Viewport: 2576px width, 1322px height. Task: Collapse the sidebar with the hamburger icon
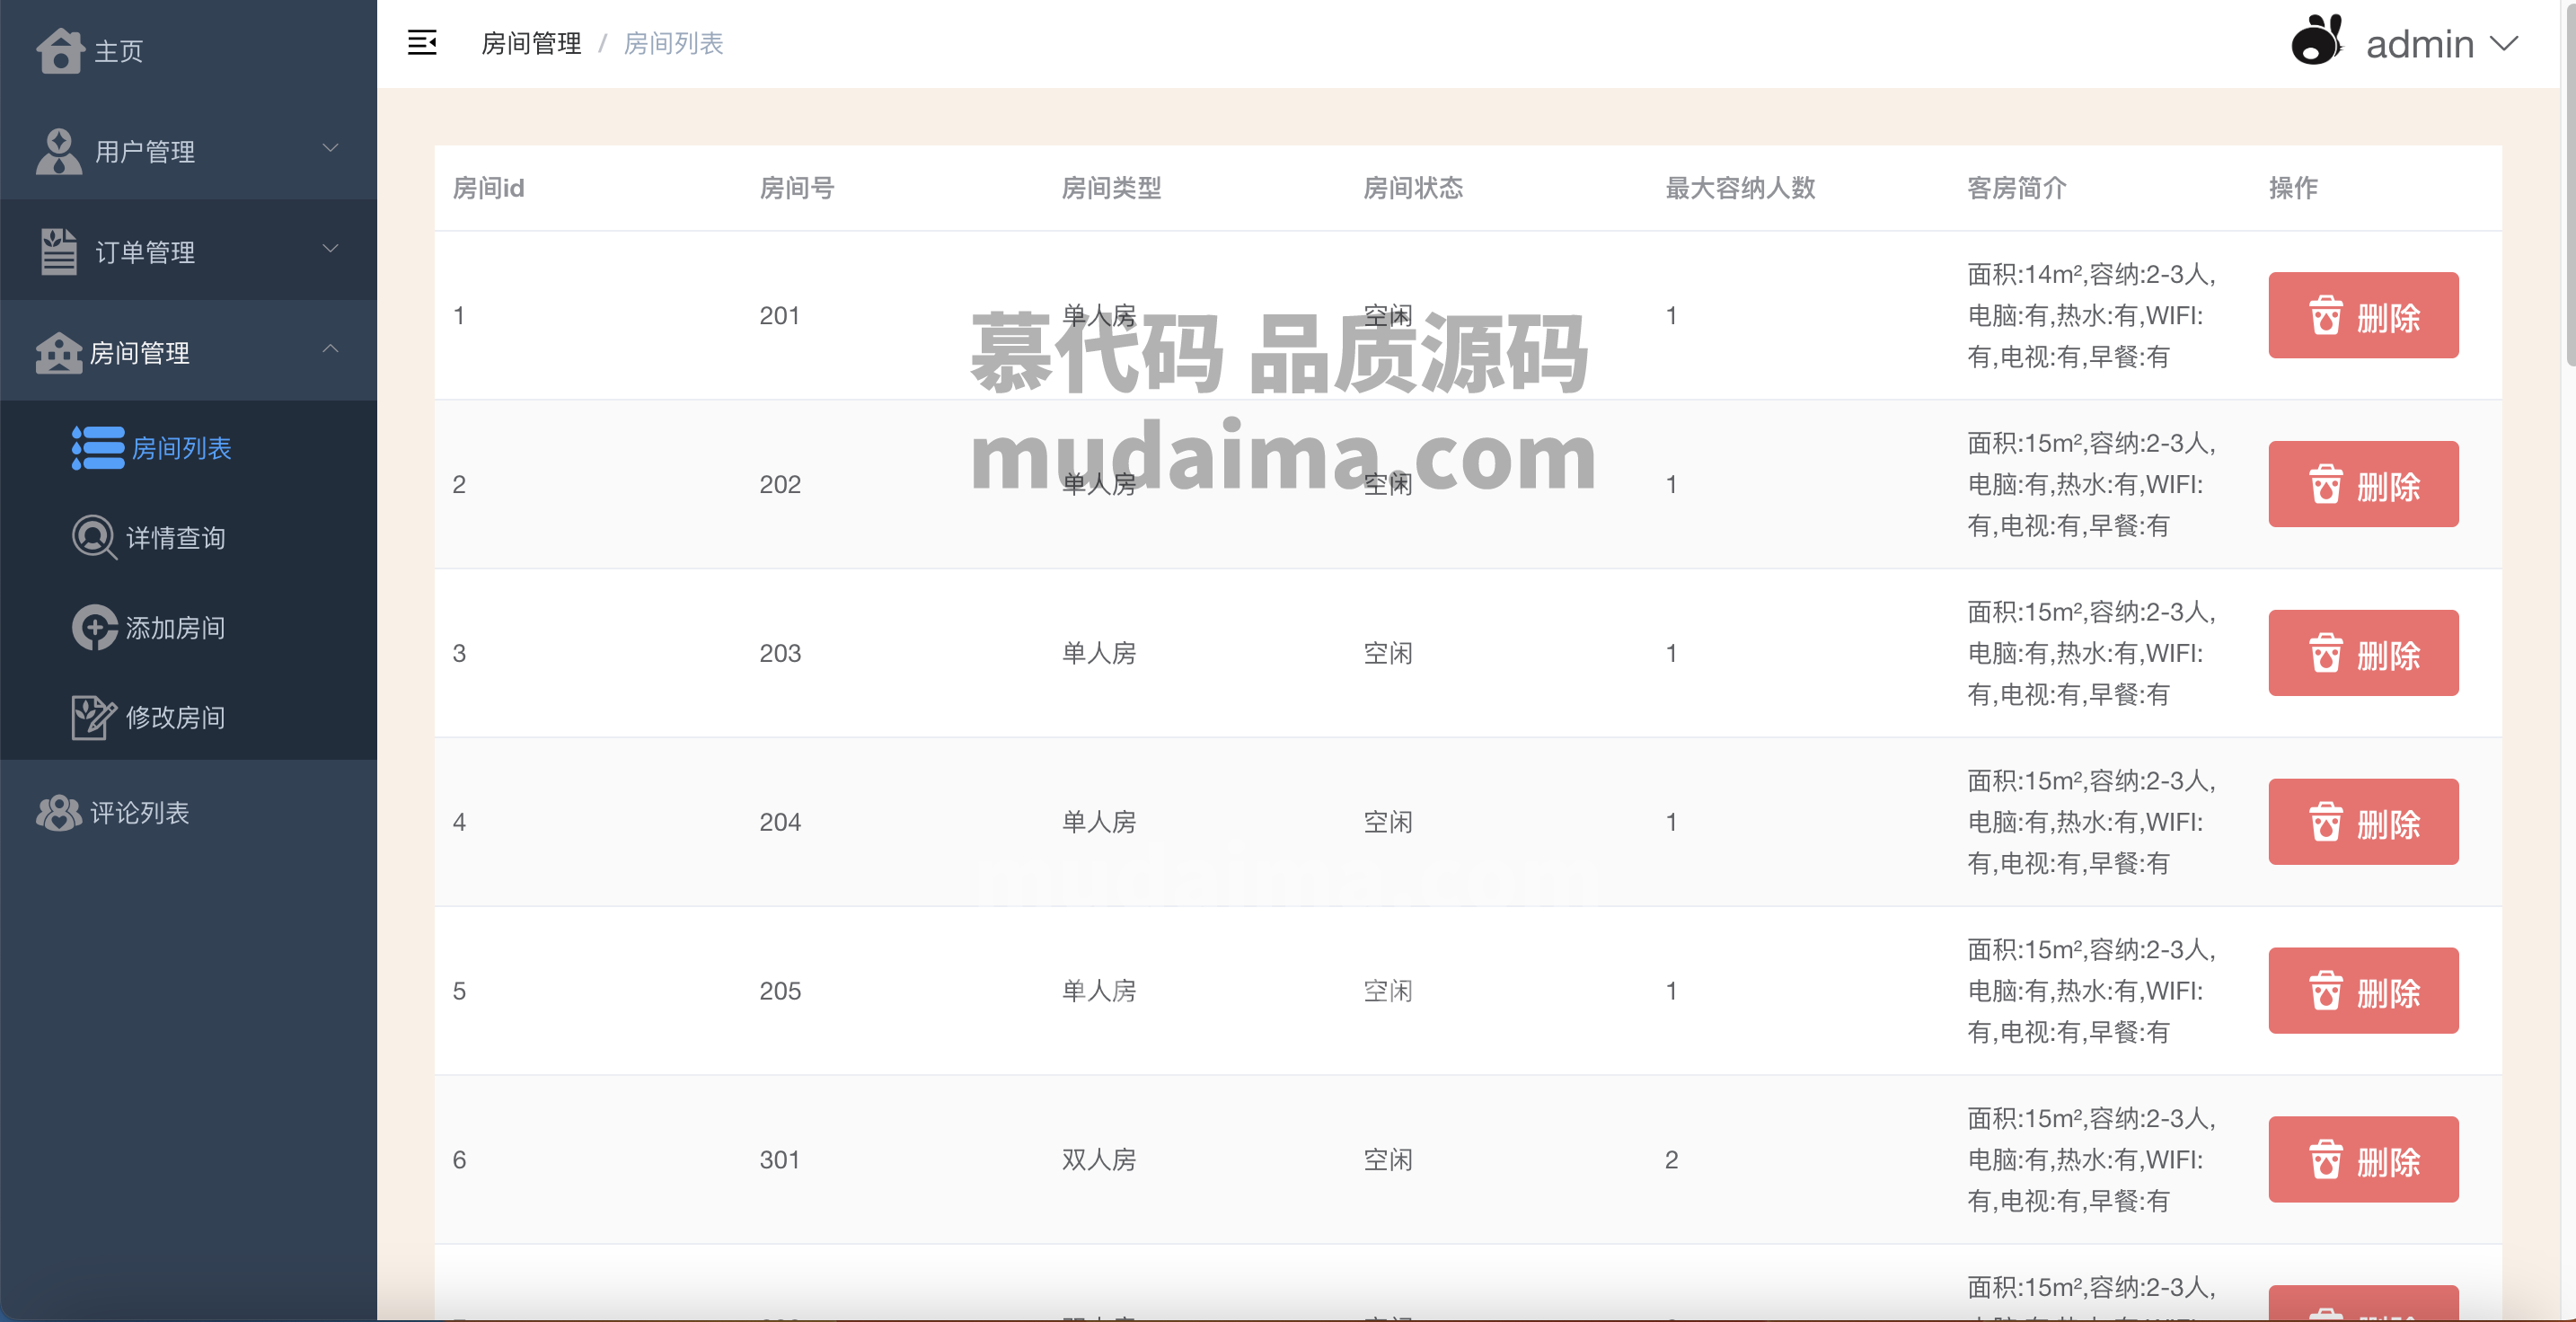422,43
